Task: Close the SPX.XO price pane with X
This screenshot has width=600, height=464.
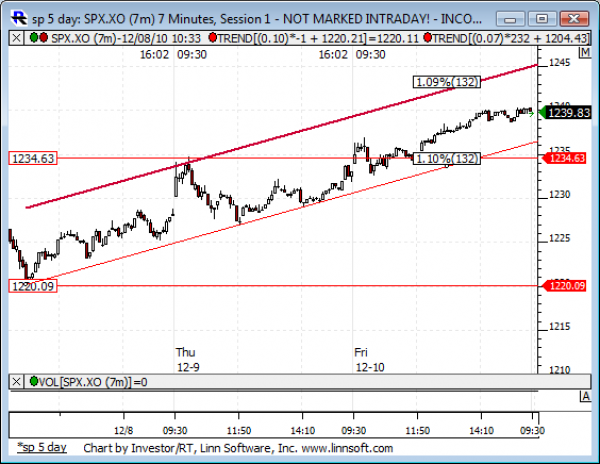Action: pyautogui.click(x=16, y=38)
